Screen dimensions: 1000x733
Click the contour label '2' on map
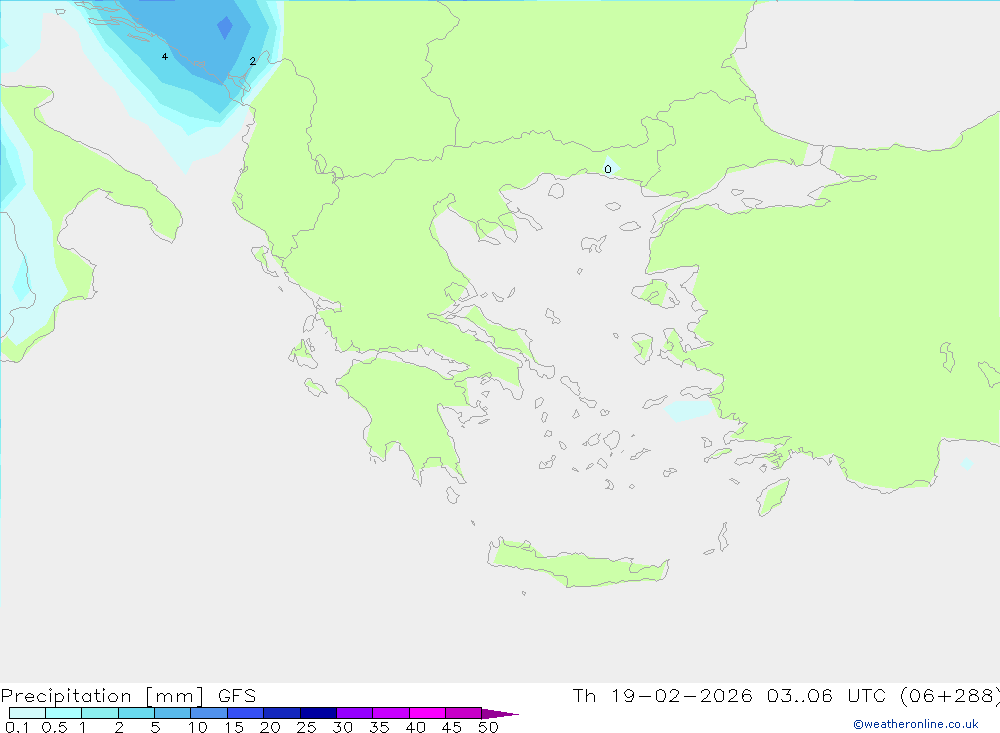coord(253,61)
